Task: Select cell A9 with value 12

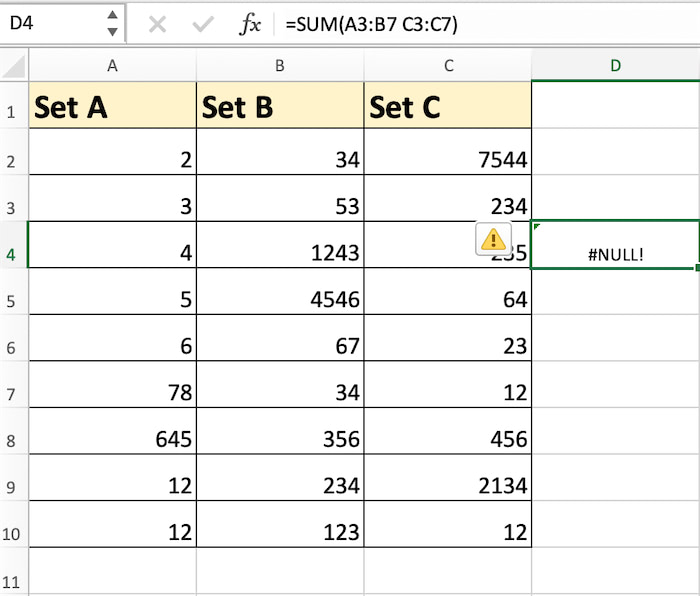Action: (113, 478)
